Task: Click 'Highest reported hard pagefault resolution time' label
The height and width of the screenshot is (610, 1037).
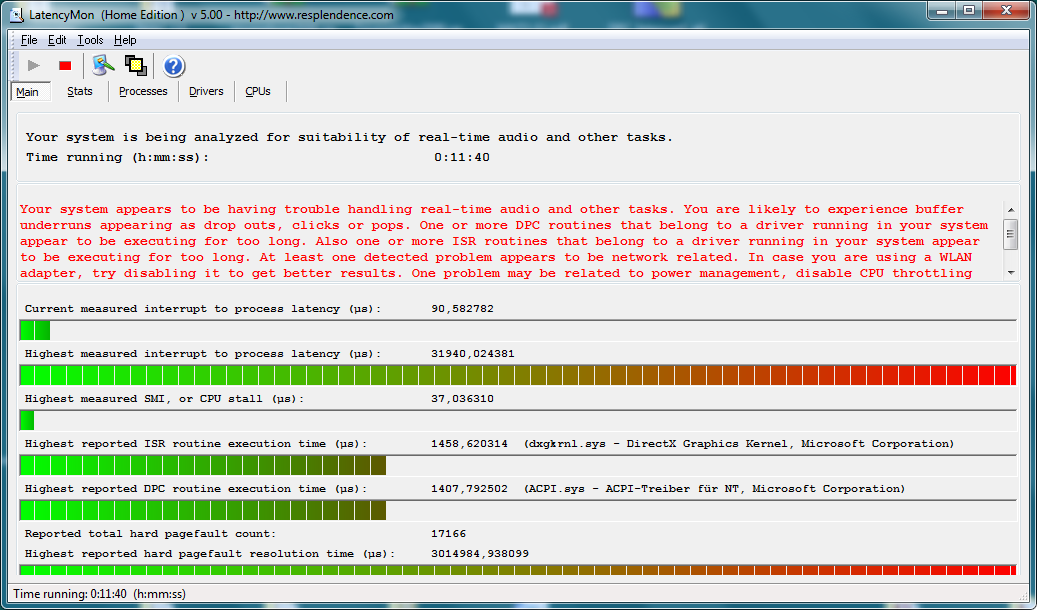Action: (x=210, y=554)
